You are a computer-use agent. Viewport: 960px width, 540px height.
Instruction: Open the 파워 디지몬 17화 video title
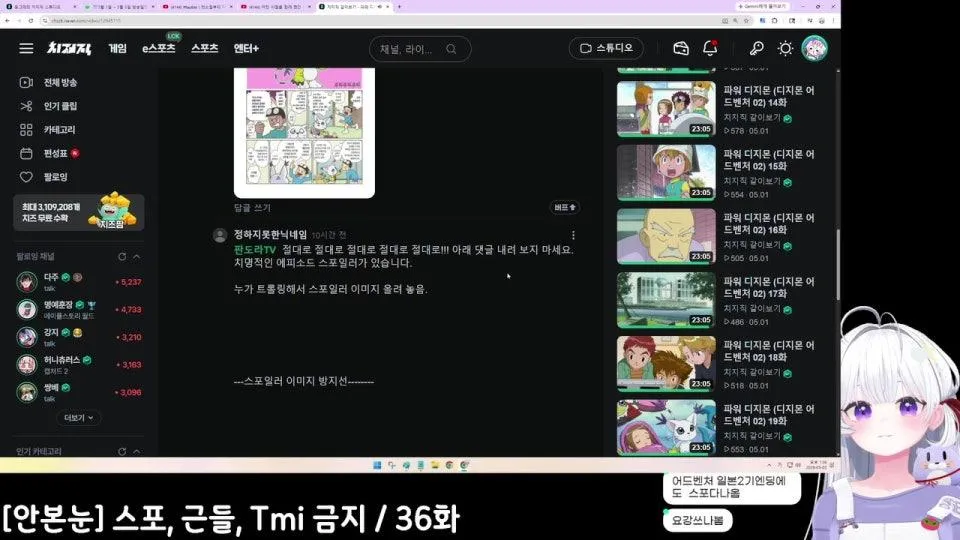coord(768,287)
